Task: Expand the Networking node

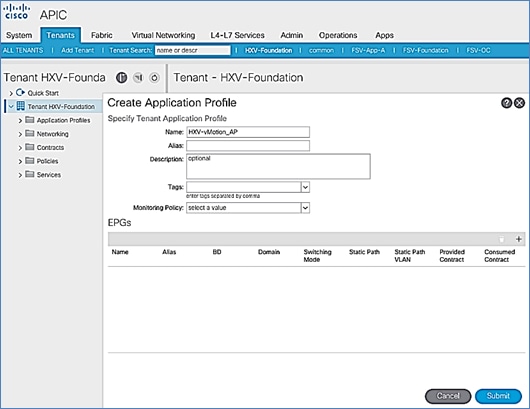Action: (x=20, y=134)
